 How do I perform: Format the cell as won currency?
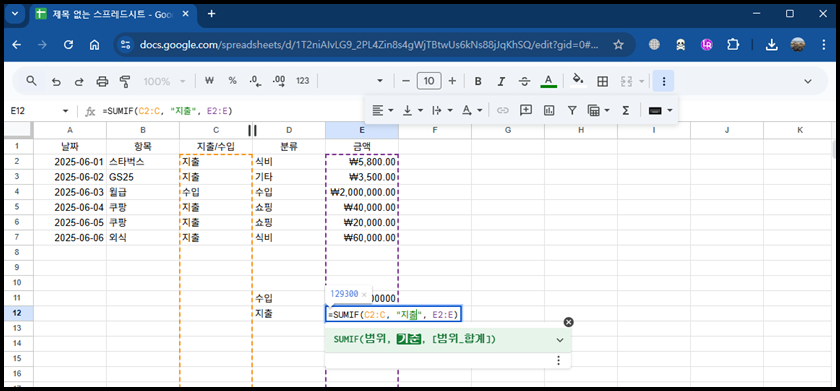pos(209,81)
